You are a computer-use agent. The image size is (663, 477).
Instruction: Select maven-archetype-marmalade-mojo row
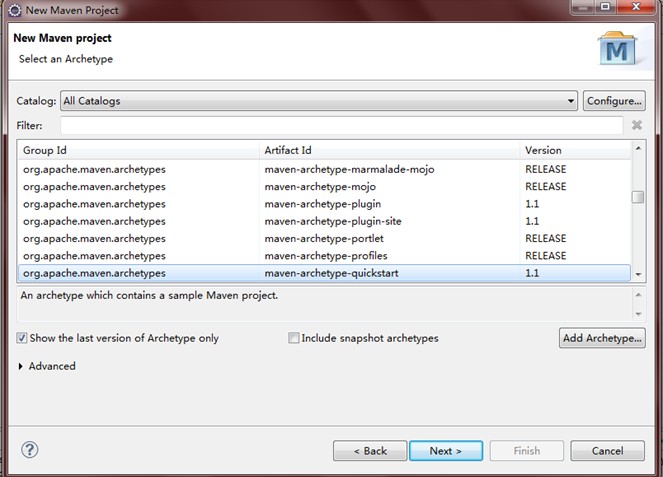pos(324,169)
